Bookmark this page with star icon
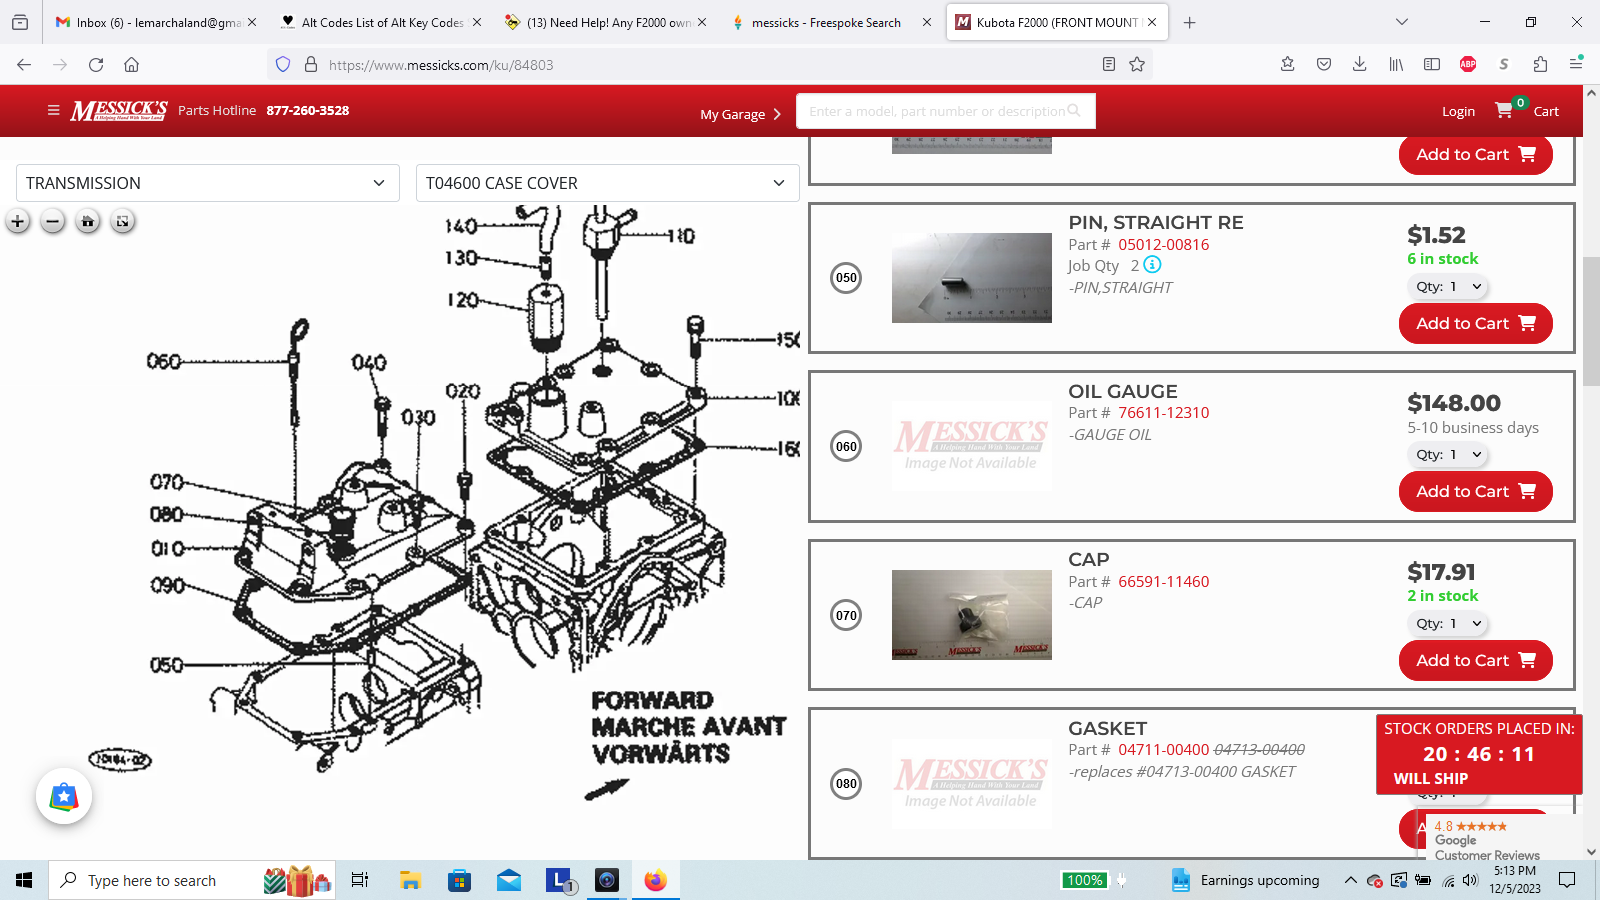This screenshot has width=1600, height=900. [x=1137, y=65]
